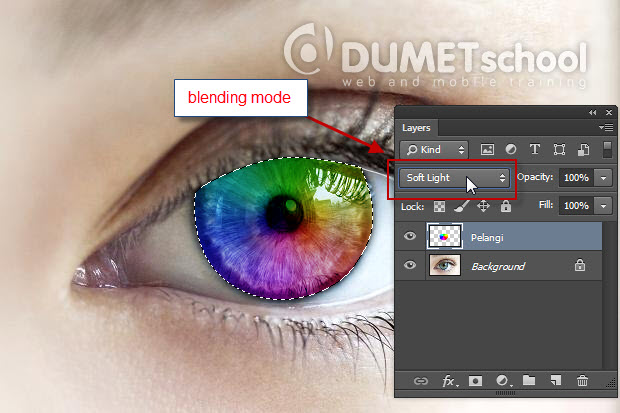The width and height of the screenshot is (620, 413).
Task: Create a new layer
Action: 556,380
